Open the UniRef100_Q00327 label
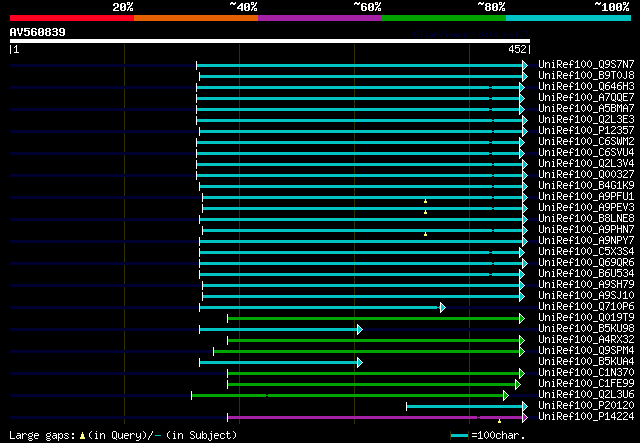The width and height of the screenshot is (640, 443). point(586,174)
